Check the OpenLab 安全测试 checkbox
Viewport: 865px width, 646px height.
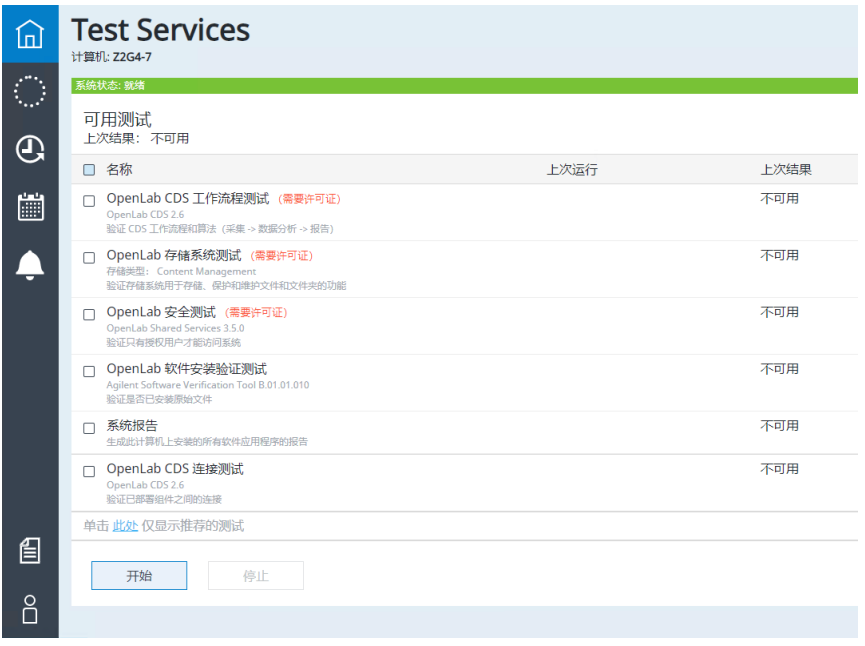89,315
